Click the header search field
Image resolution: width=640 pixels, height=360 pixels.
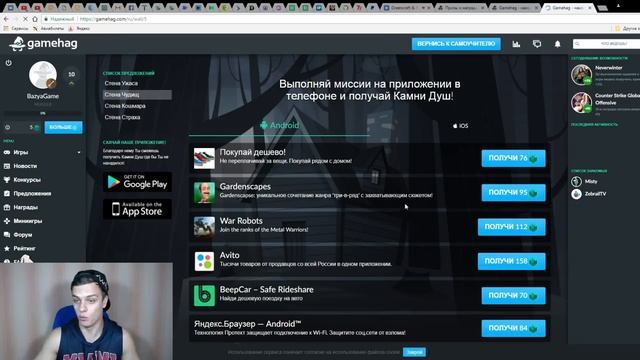[x=606, y=44]
